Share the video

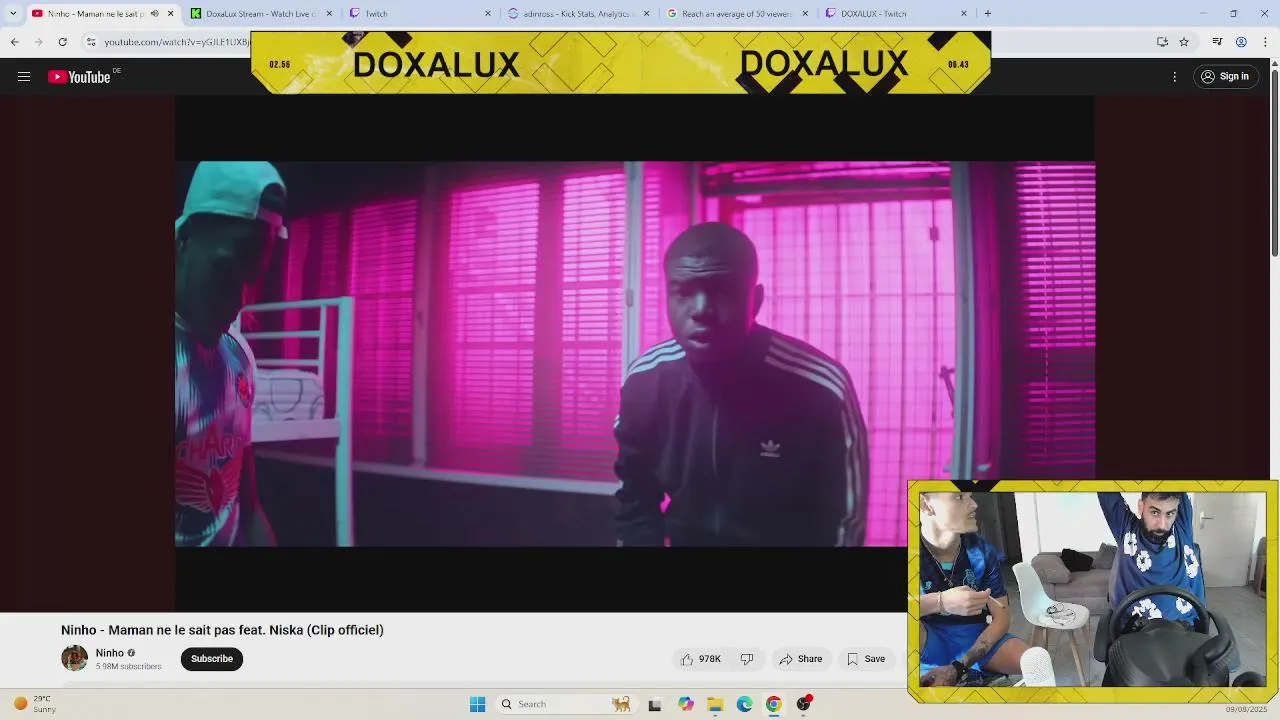click(801, 659)
